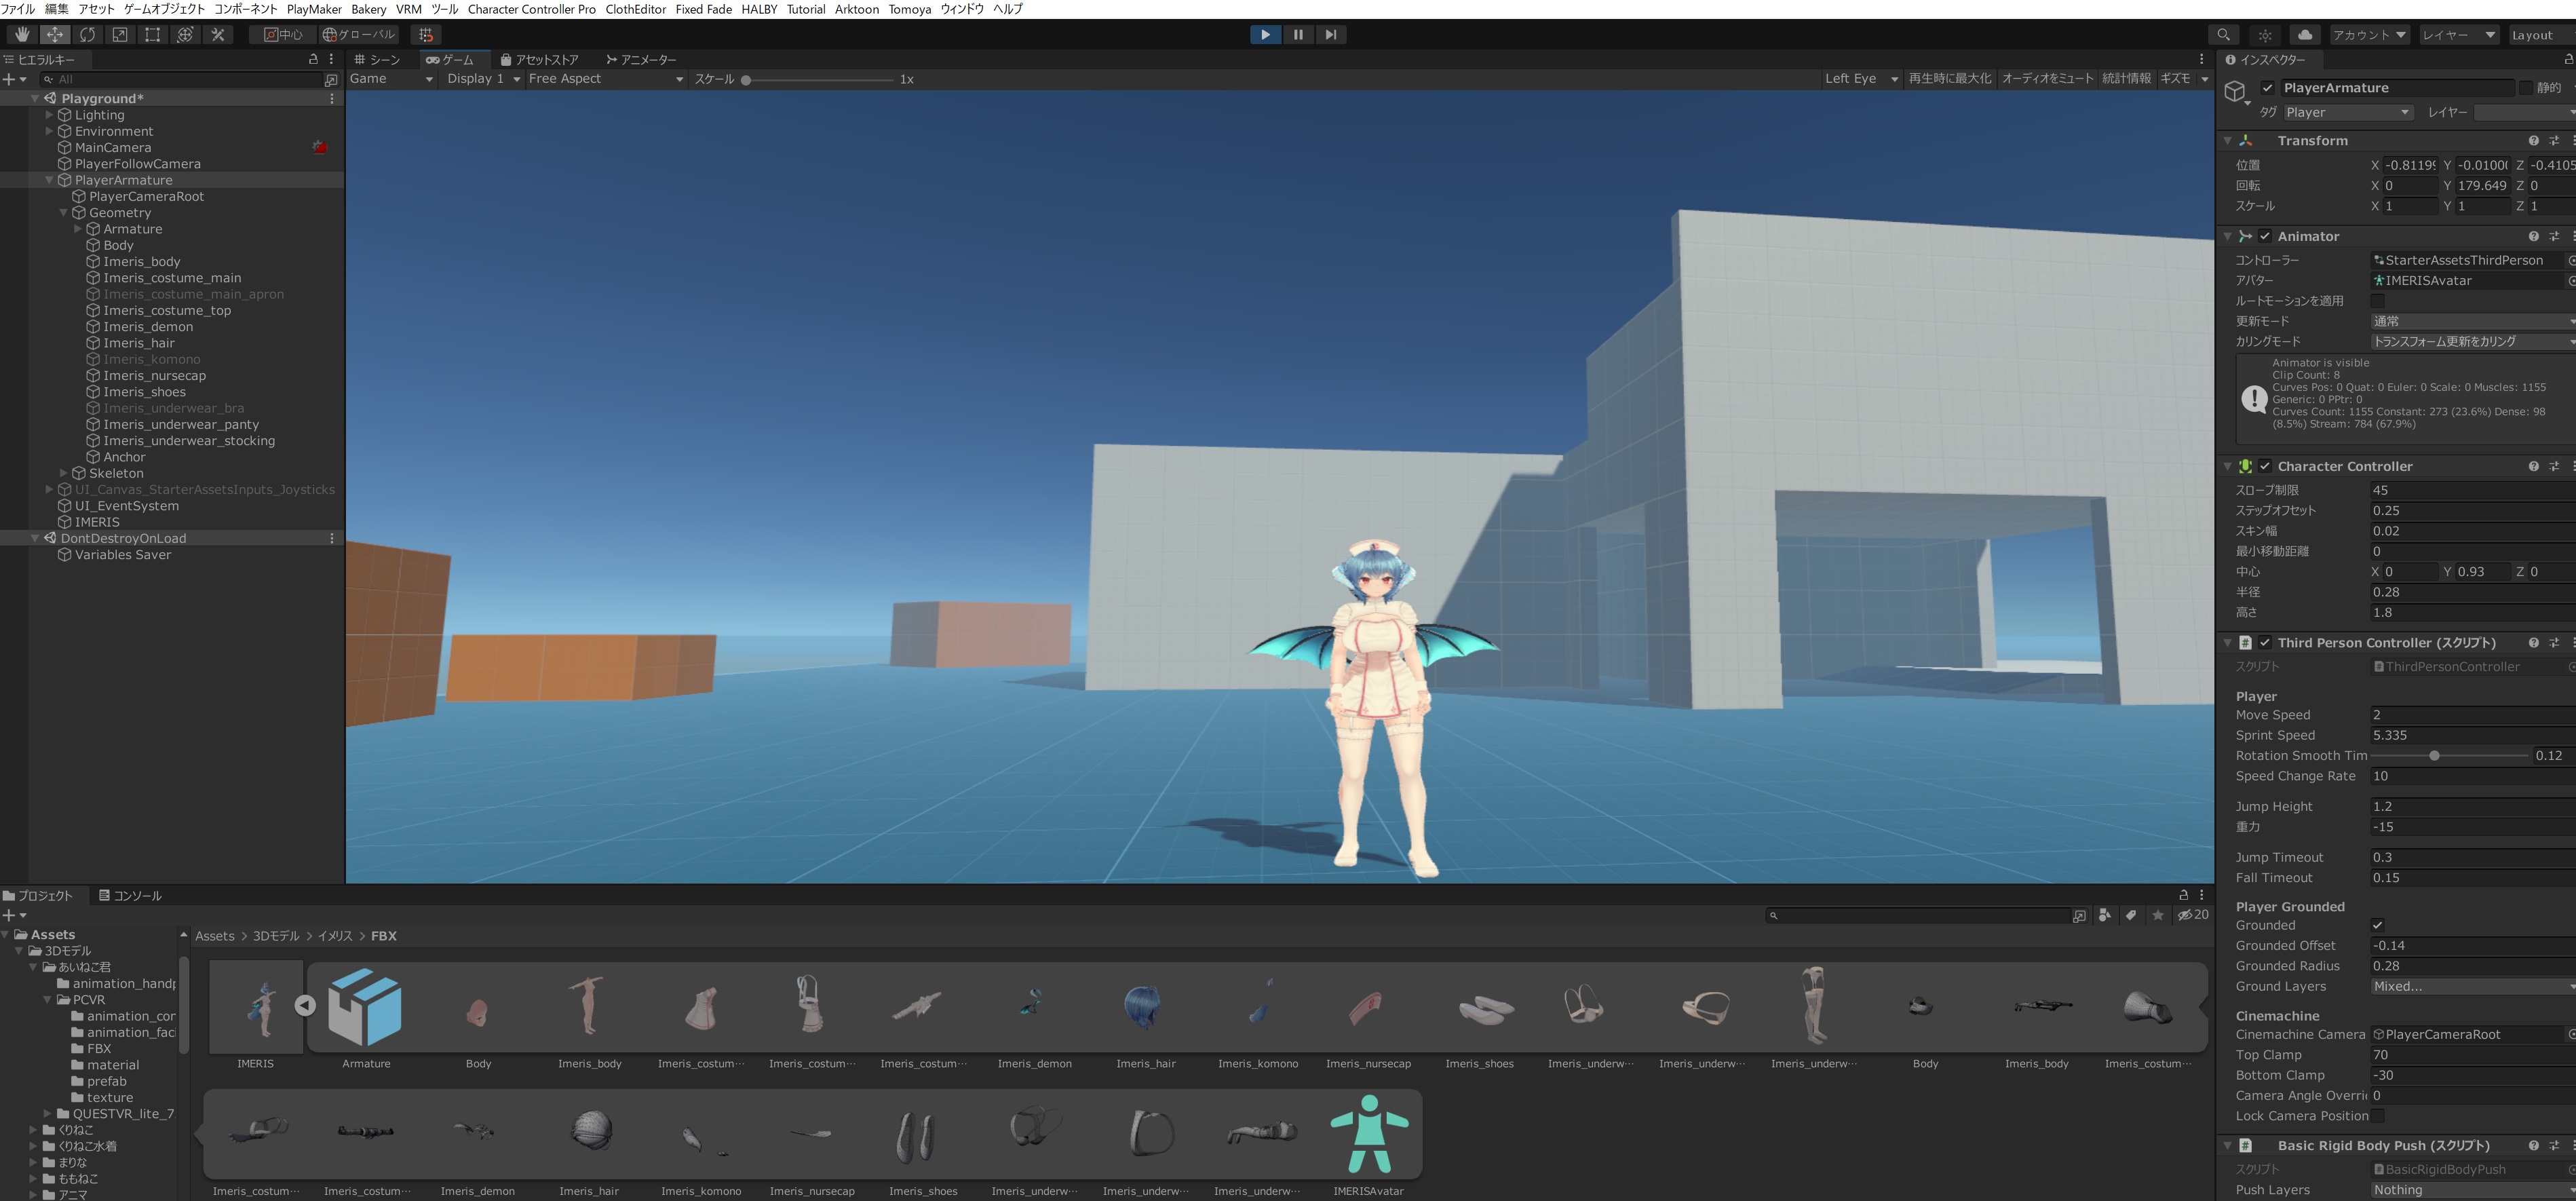The height and width of the screenshot is (1201, 2576).
Task: Open the PlayMaker menu
Action: (314, 9)
